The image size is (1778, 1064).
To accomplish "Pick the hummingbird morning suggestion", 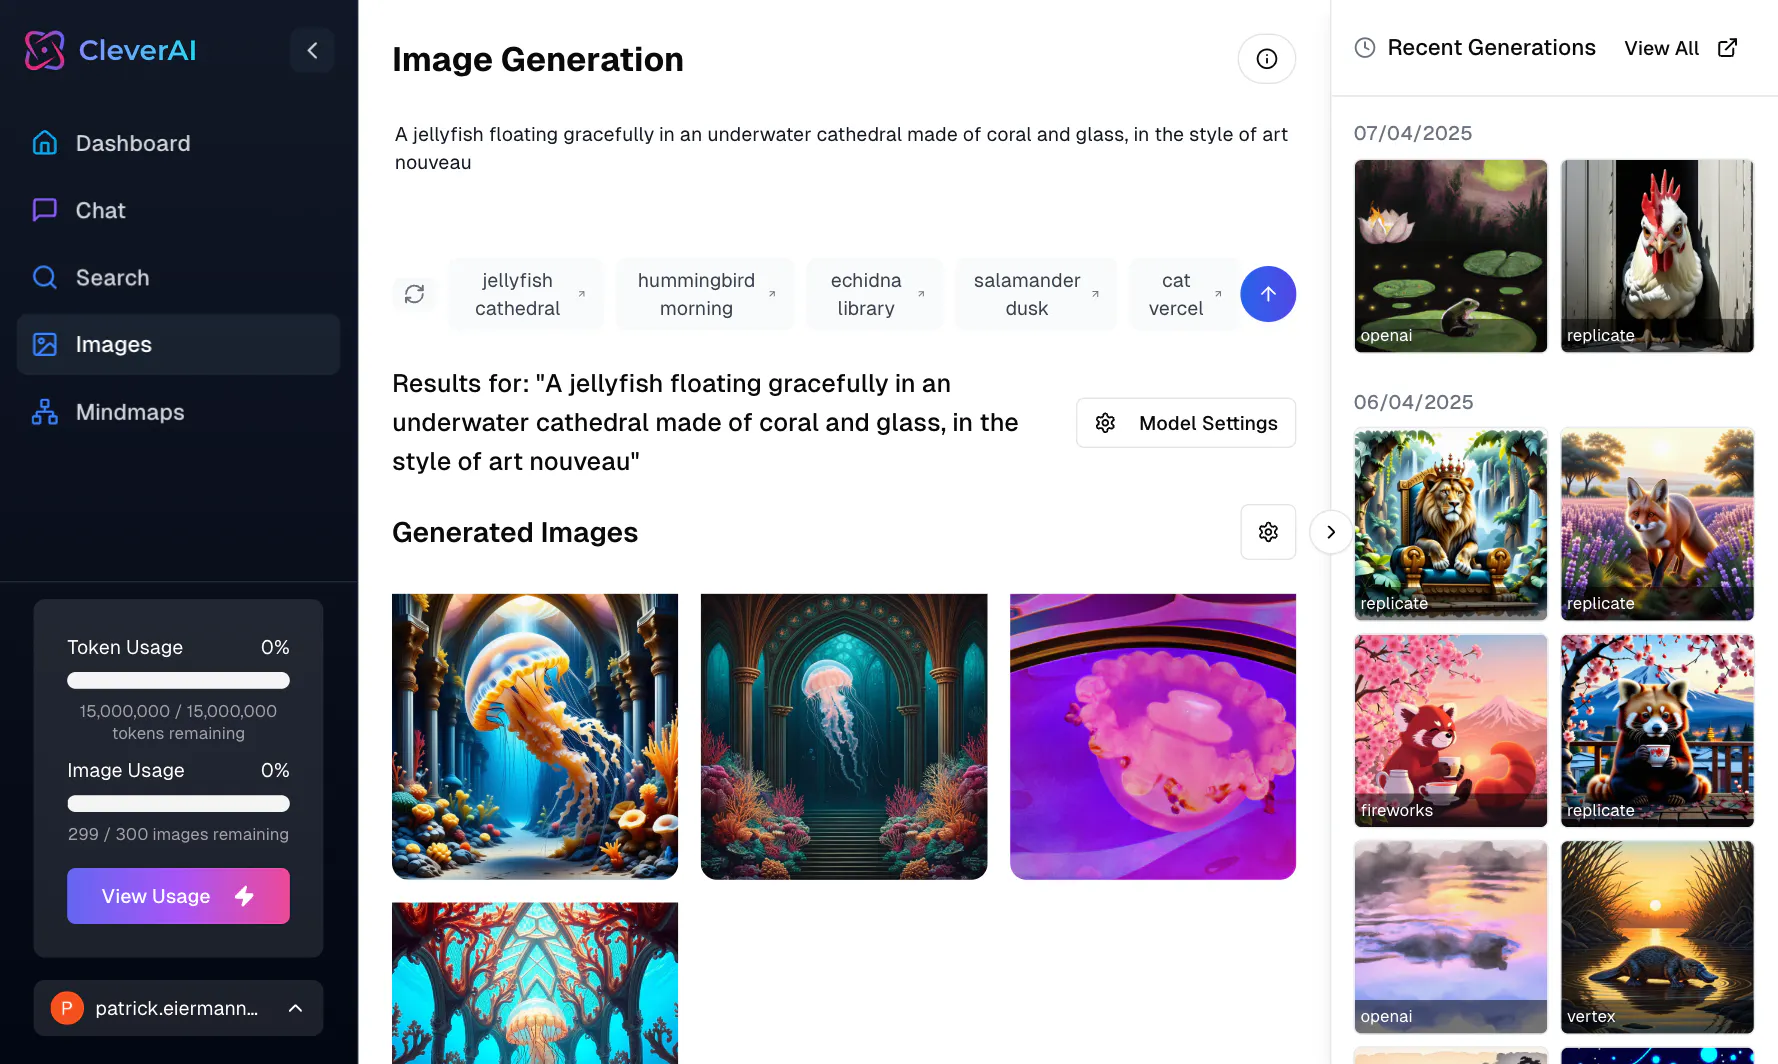I will (x=705, y=294).
